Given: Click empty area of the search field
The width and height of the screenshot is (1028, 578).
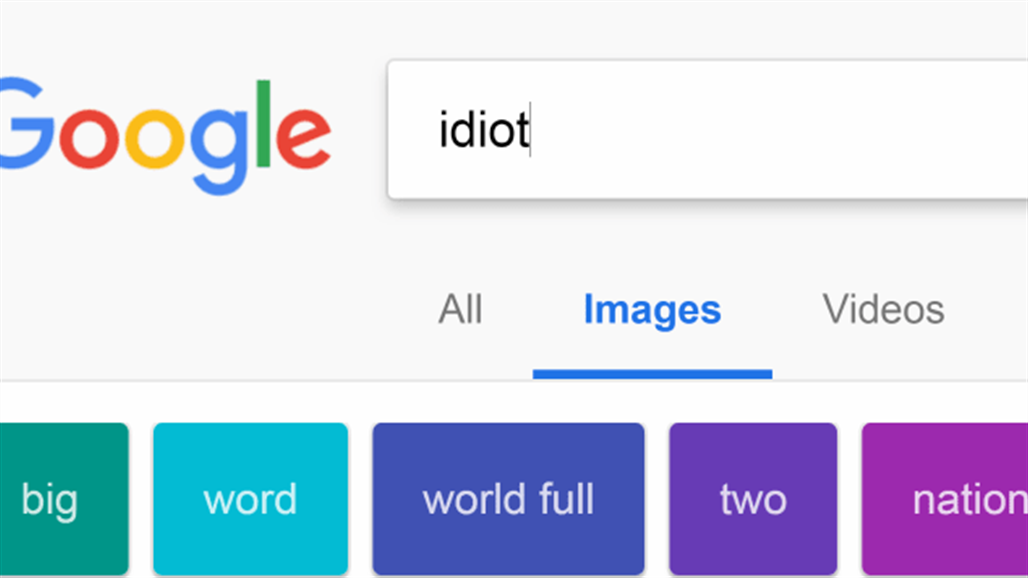Looking at the screenshot, I should 780,131.
